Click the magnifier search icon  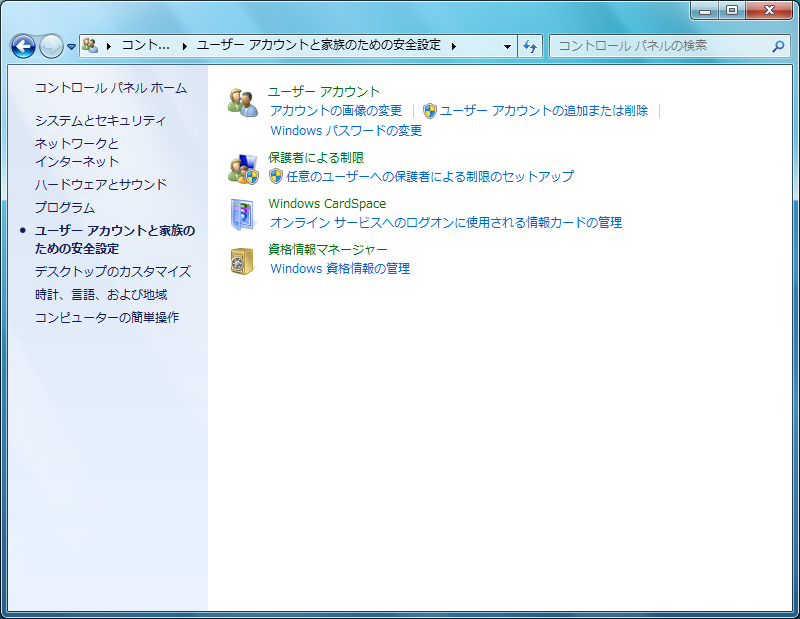point(778,46)
